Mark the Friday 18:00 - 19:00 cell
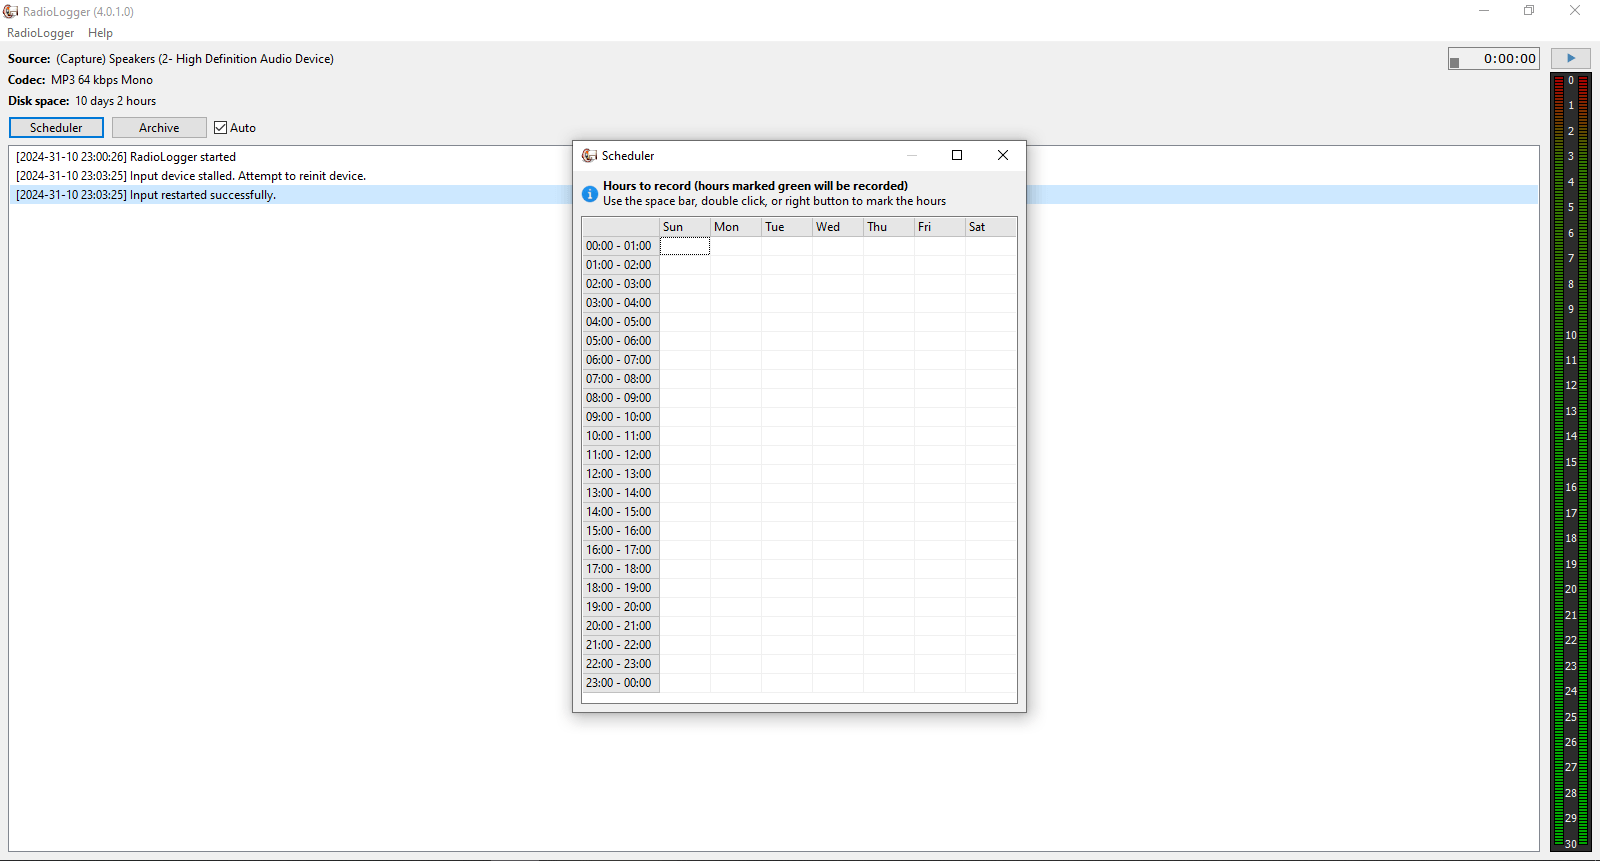This screenshot has width=1600, height=861. pos(940,588)
